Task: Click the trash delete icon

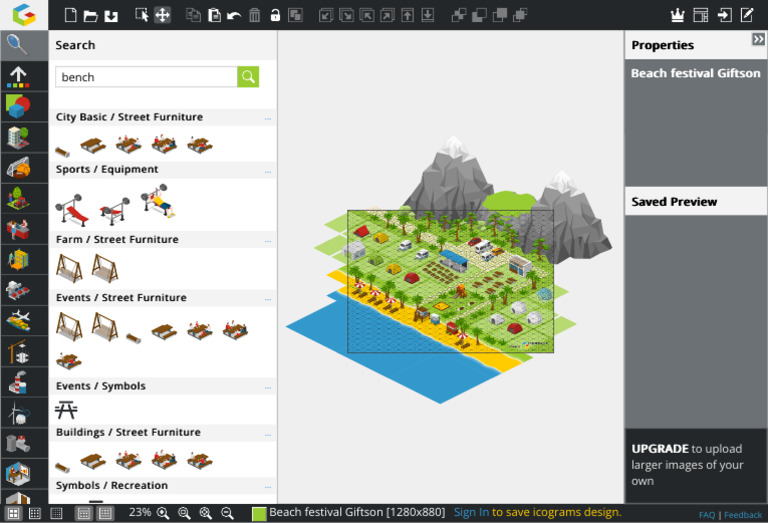Action: [x=254, y=15]
